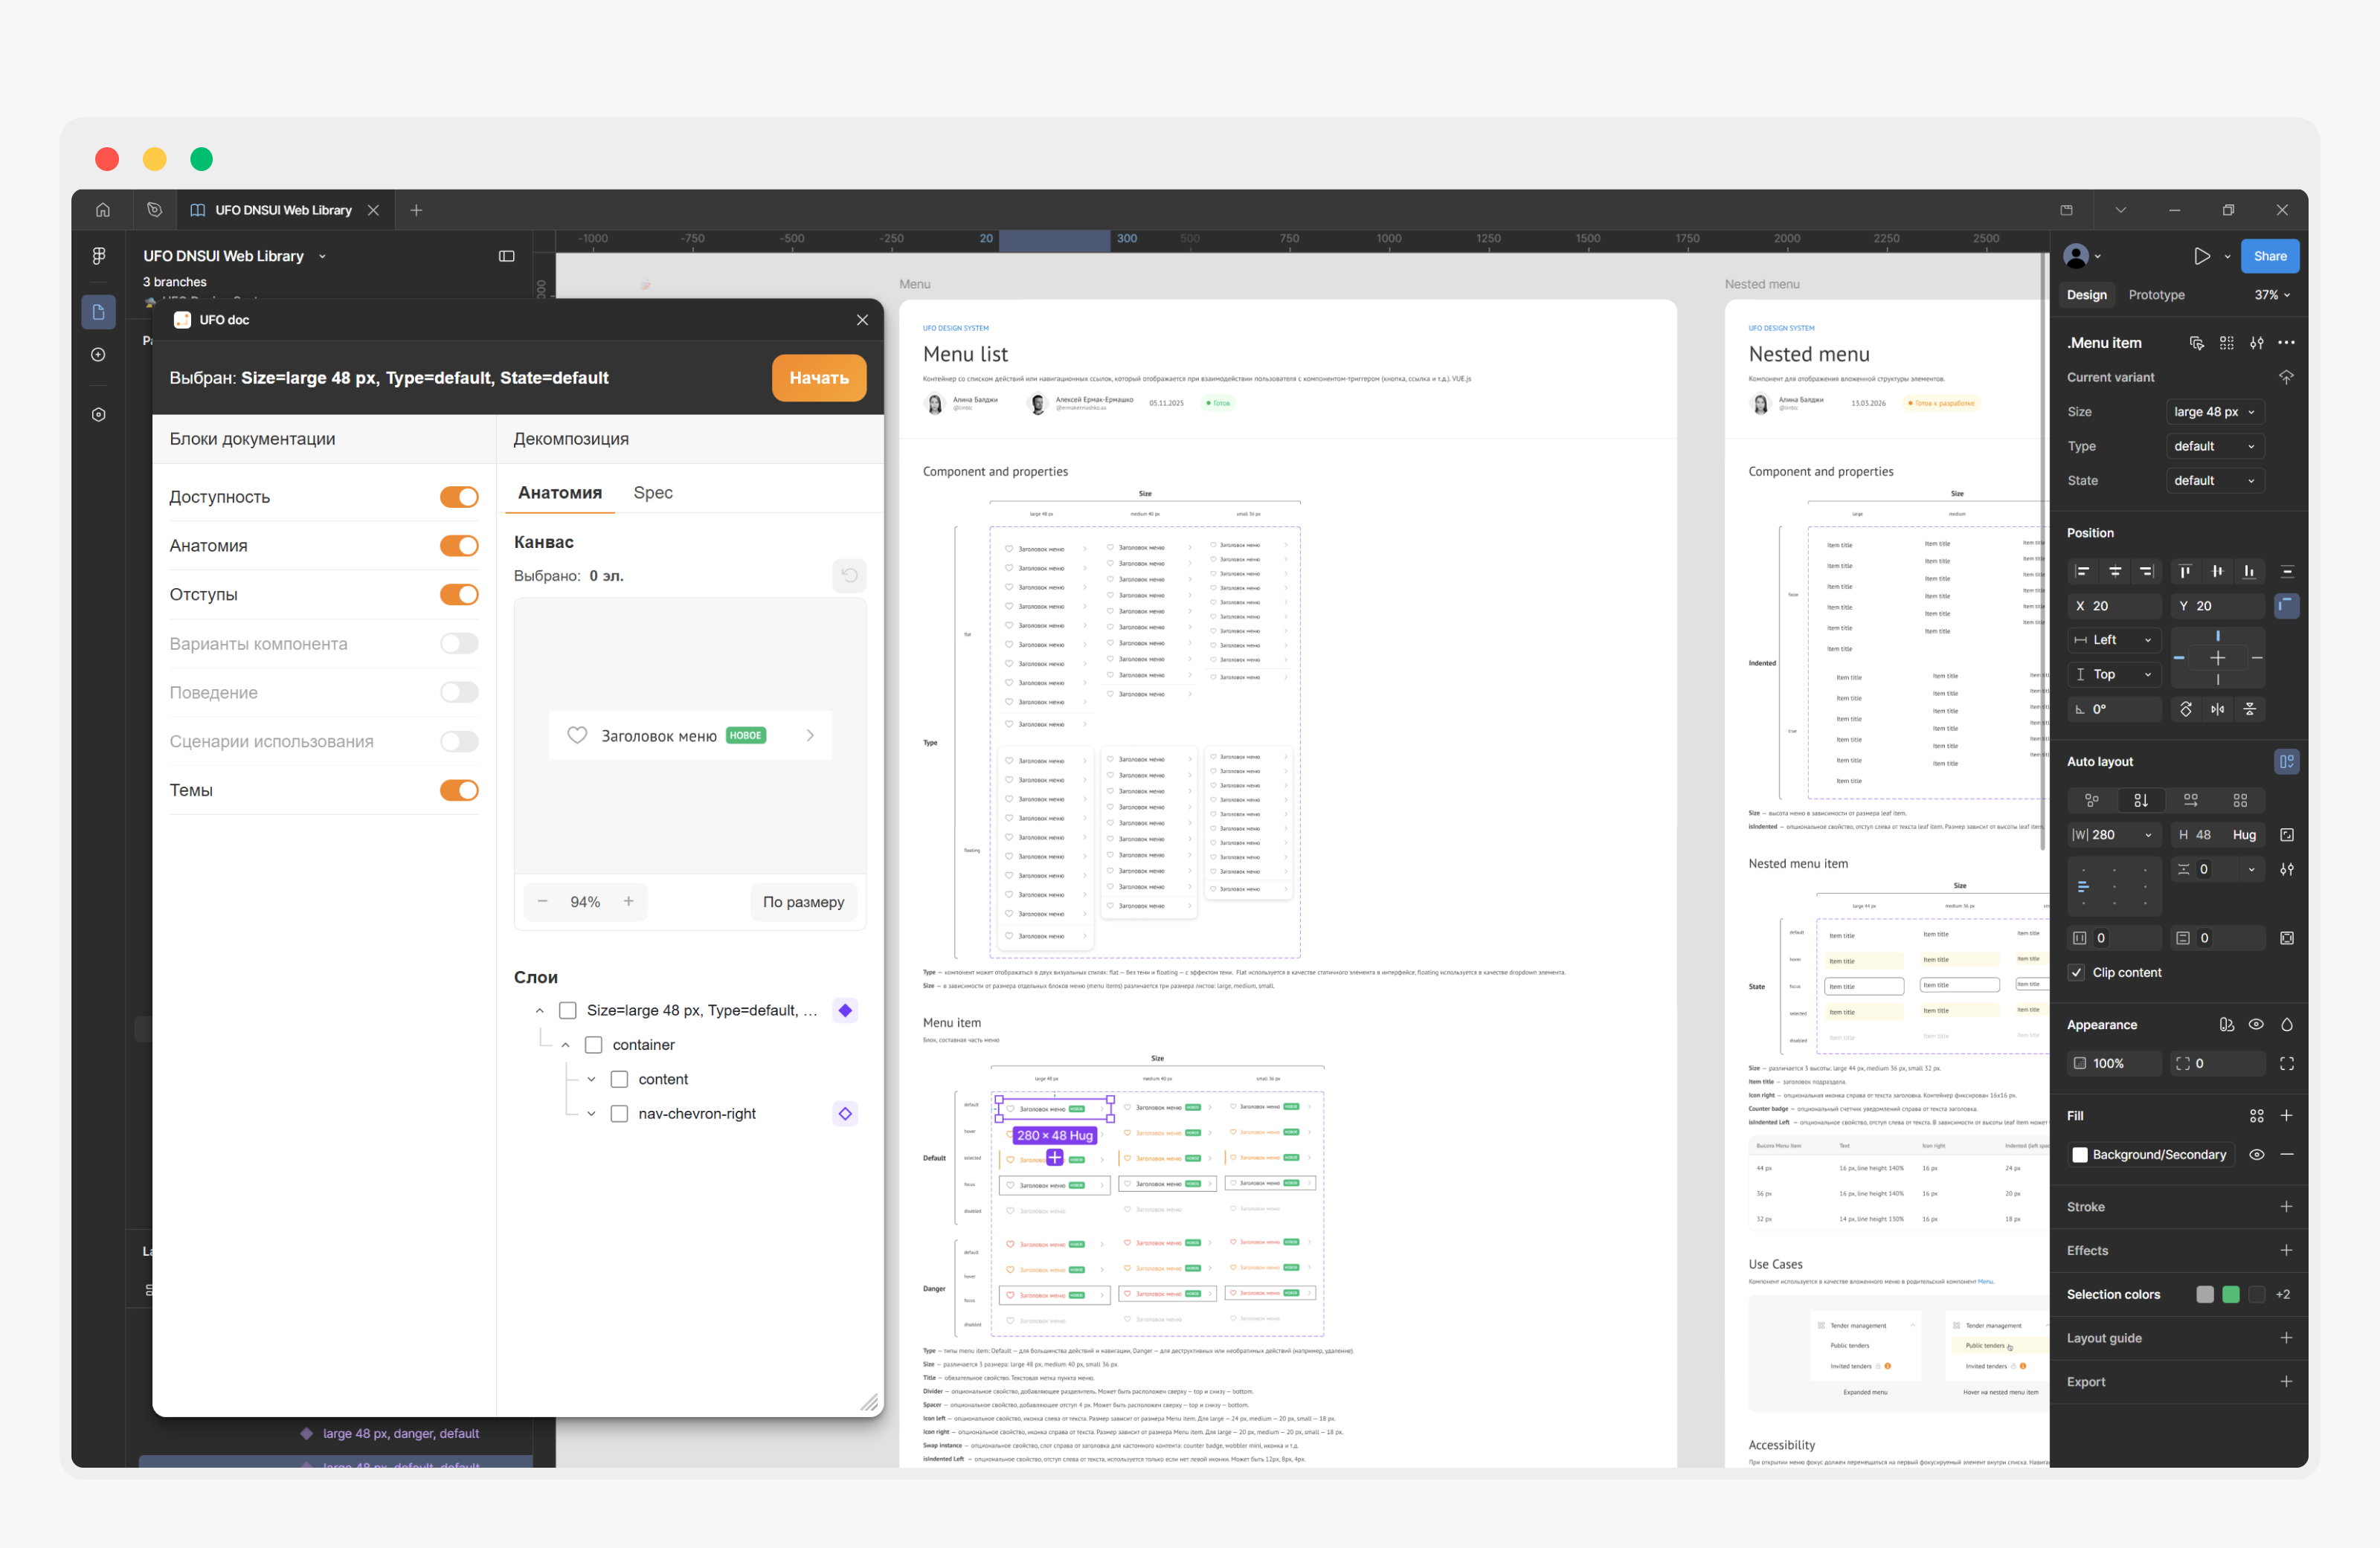Align left in Position panel
2380x1548 pixels.
2083,571
